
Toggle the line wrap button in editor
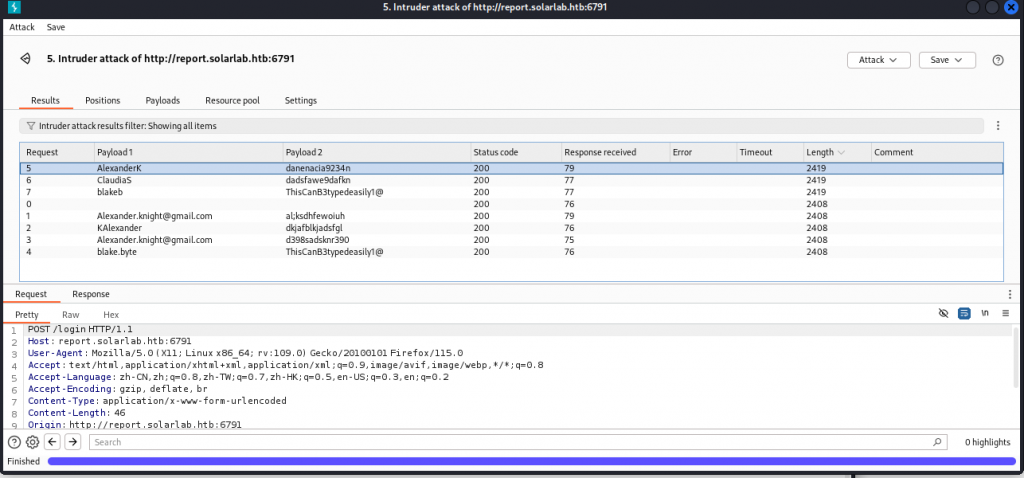click(963, 313)
